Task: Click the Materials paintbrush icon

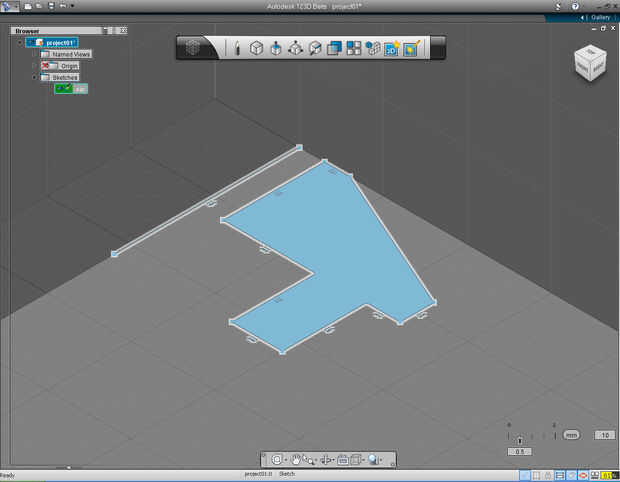Action: [412, 48]
